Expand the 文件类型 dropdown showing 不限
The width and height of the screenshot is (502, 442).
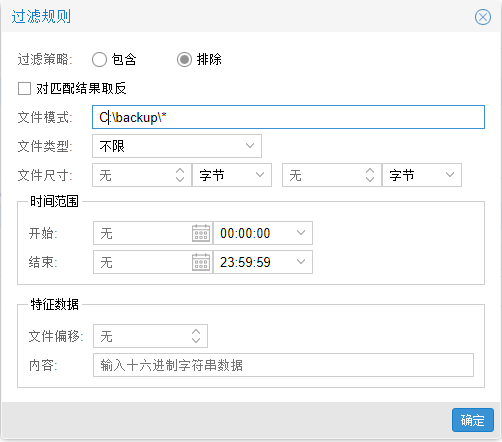pyautogui.click(x=177, y=146)
